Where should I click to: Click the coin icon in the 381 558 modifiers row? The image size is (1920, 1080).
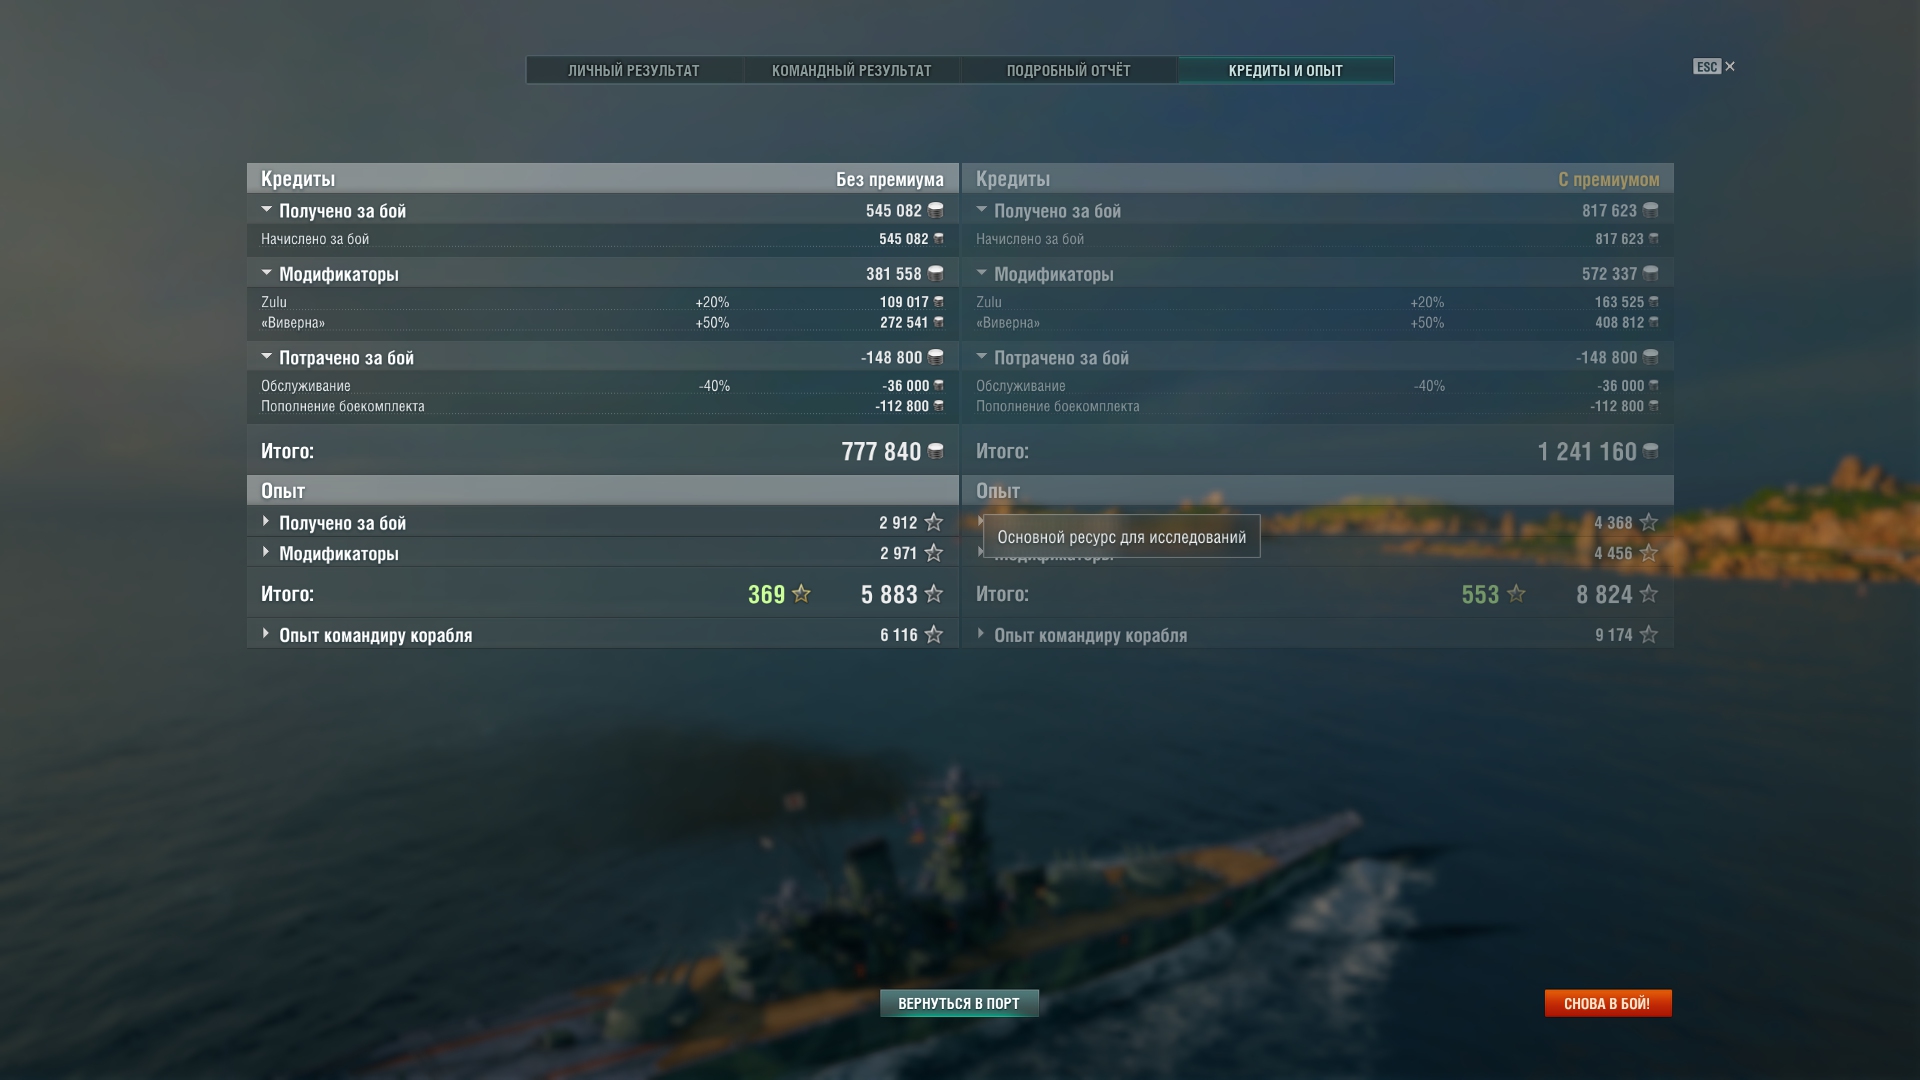pos(935,273)
